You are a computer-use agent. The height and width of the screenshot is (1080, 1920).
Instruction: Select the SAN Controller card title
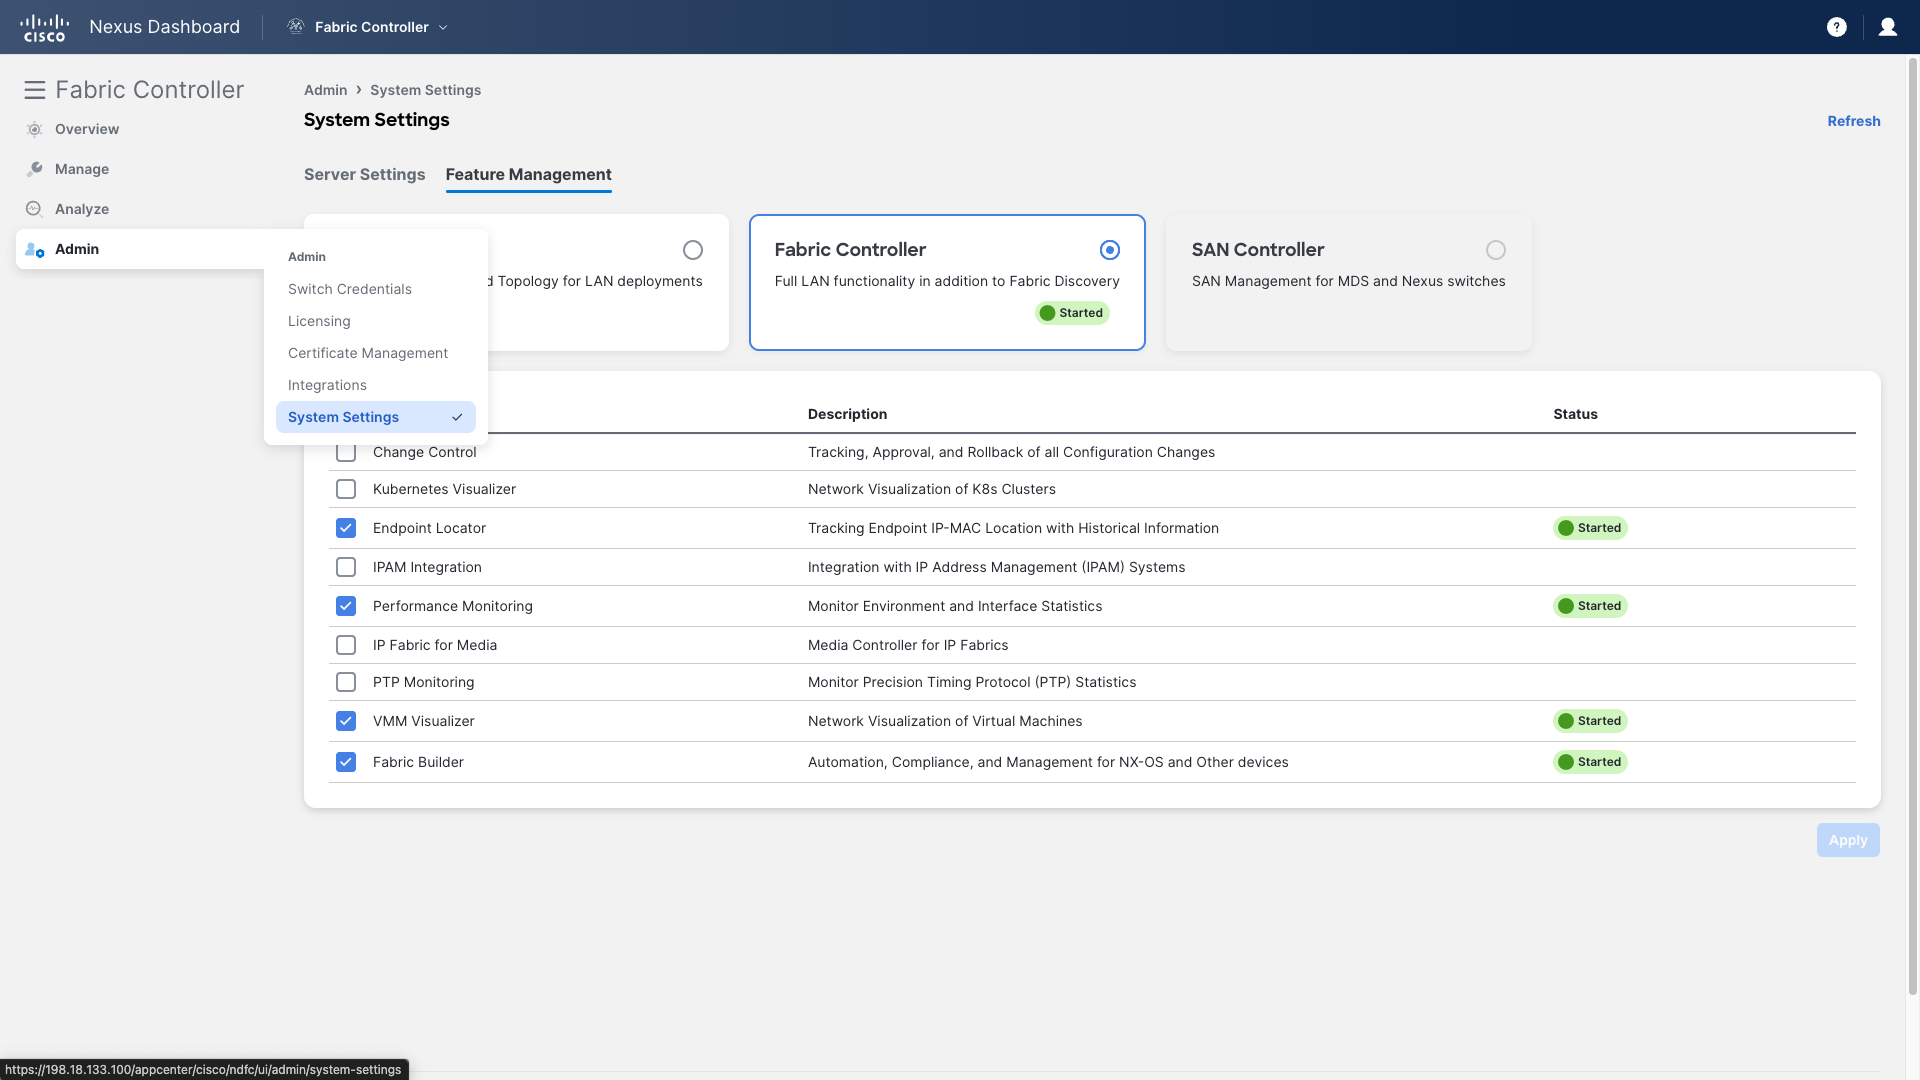pyautogui.click(x=1257, y=249)
